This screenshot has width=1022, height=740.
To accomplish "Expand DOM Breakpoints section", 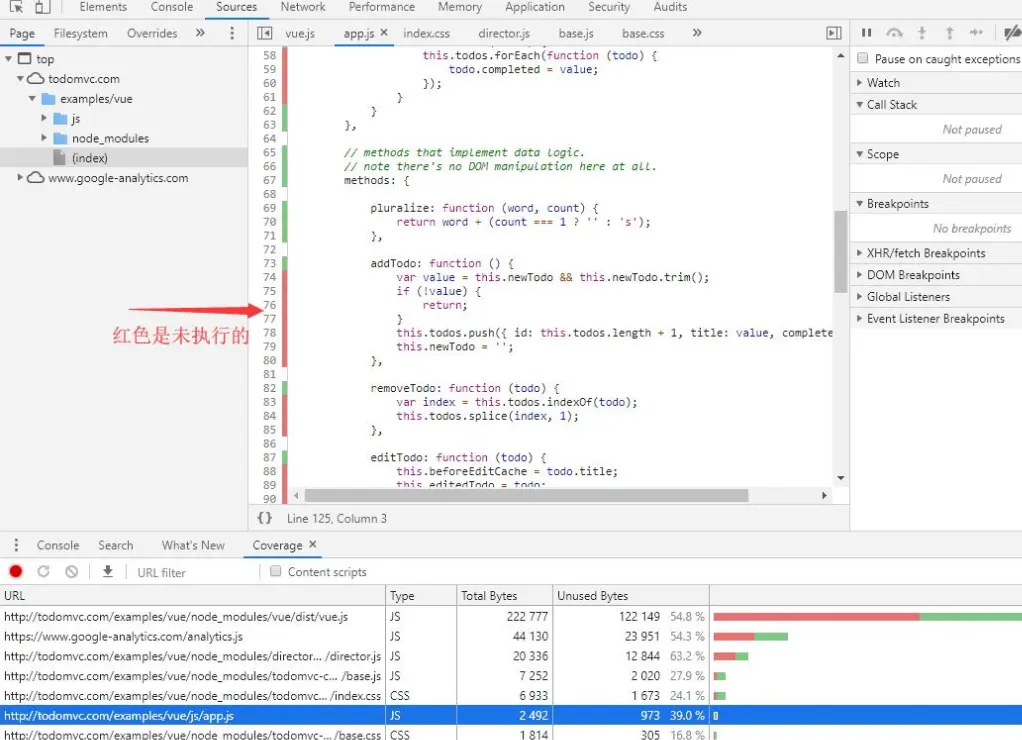I will point(935,275).
